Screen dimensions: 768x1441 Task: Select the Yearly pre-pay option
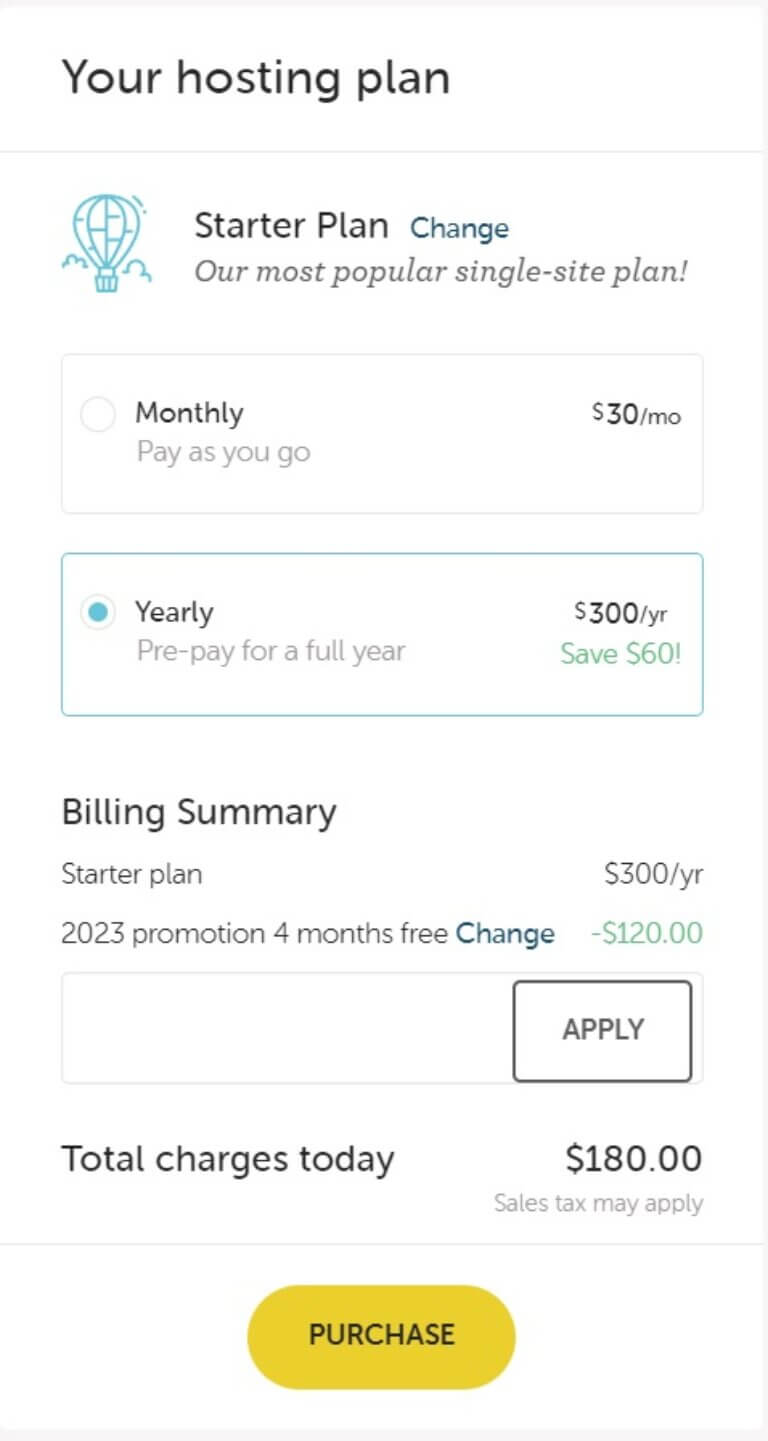tap(98, 612)
